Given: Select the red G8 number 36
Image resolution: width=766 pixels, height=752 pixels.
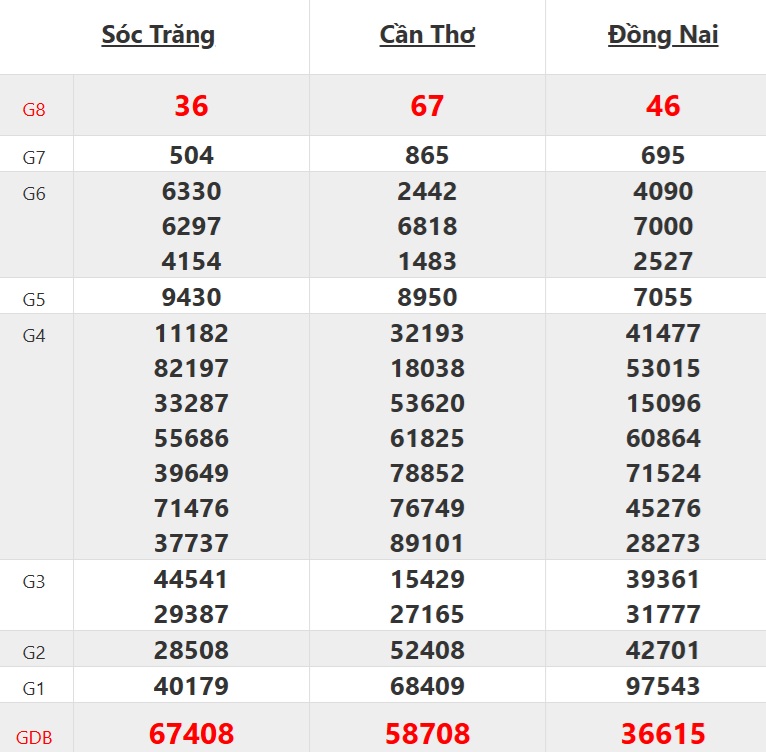Looking at the screenshot, I should (191, 105).
